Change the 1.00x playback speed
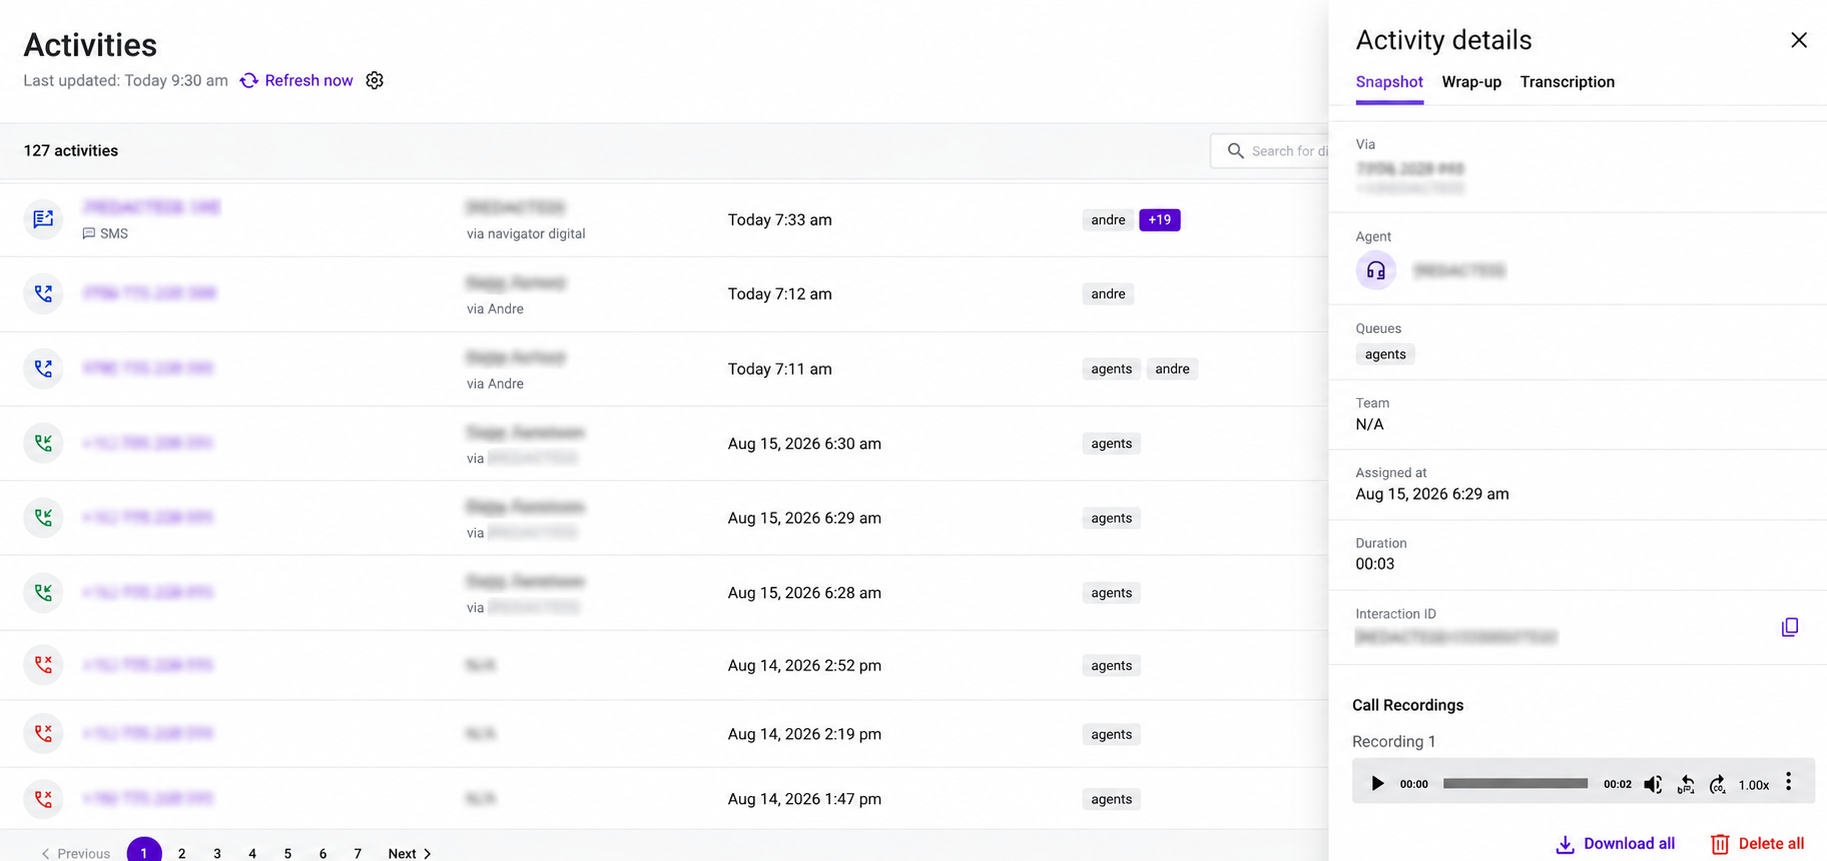 click(1754, 786)
